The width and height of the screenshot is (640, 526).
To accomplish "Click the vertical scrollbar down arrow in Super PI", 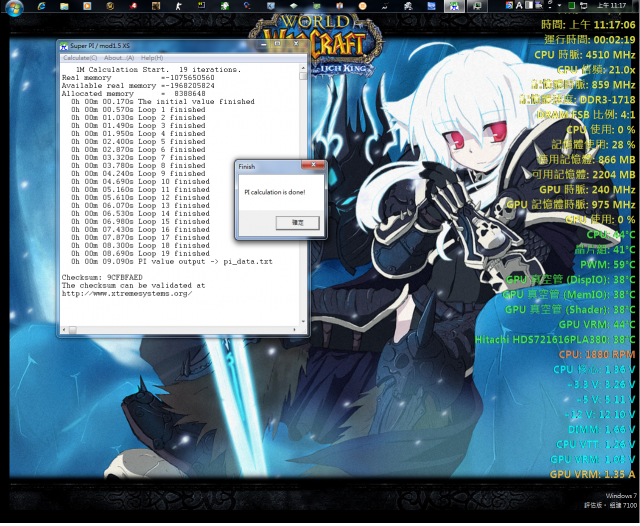I will [303, 322].
